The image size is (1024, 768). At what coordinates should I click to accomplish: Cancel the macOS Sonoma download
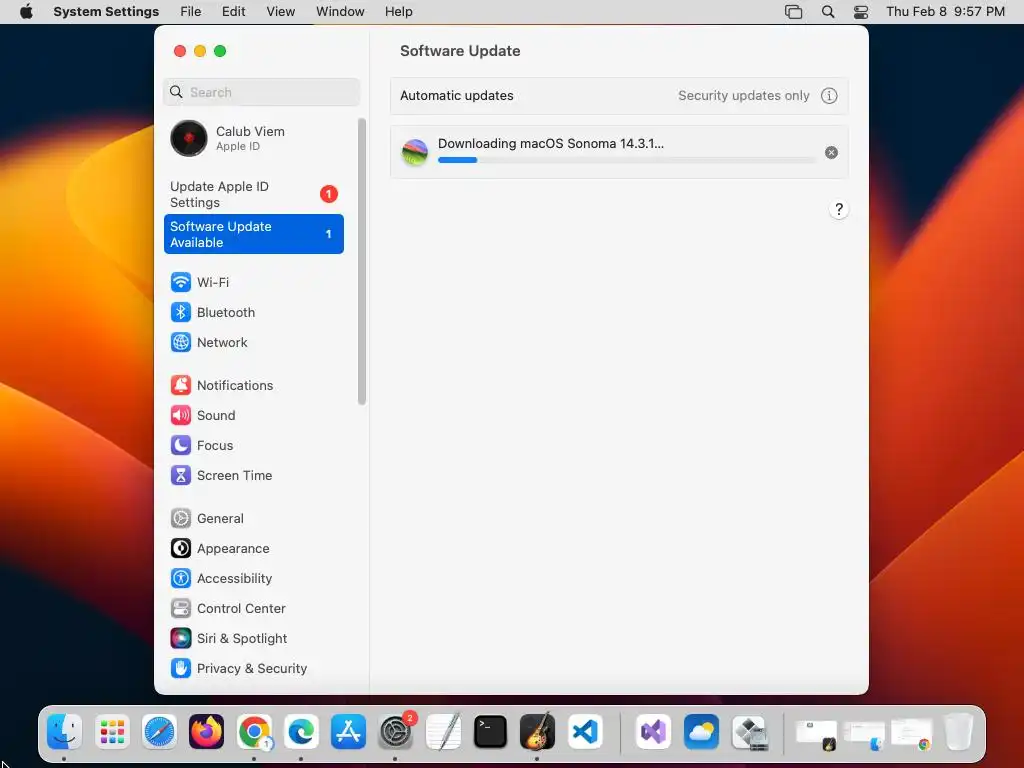831,152
